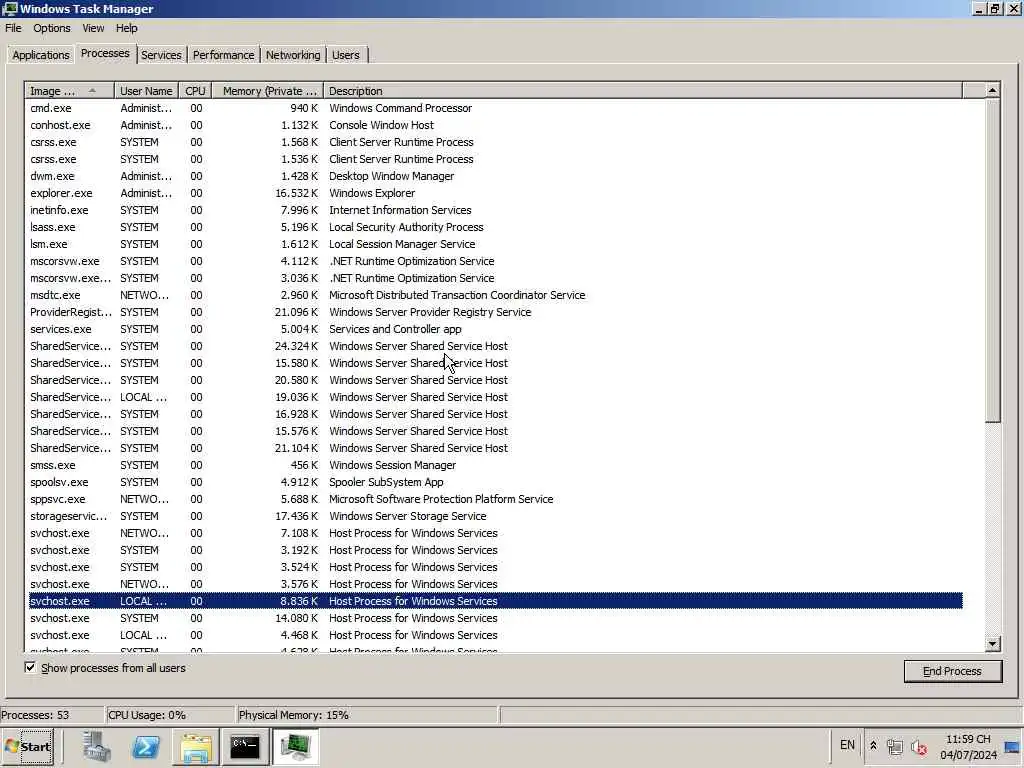Launch Windows PowerShell from the taskbar
This screenshot has height=768, width=1024.
pyautogui.click(x=146, y=746)
